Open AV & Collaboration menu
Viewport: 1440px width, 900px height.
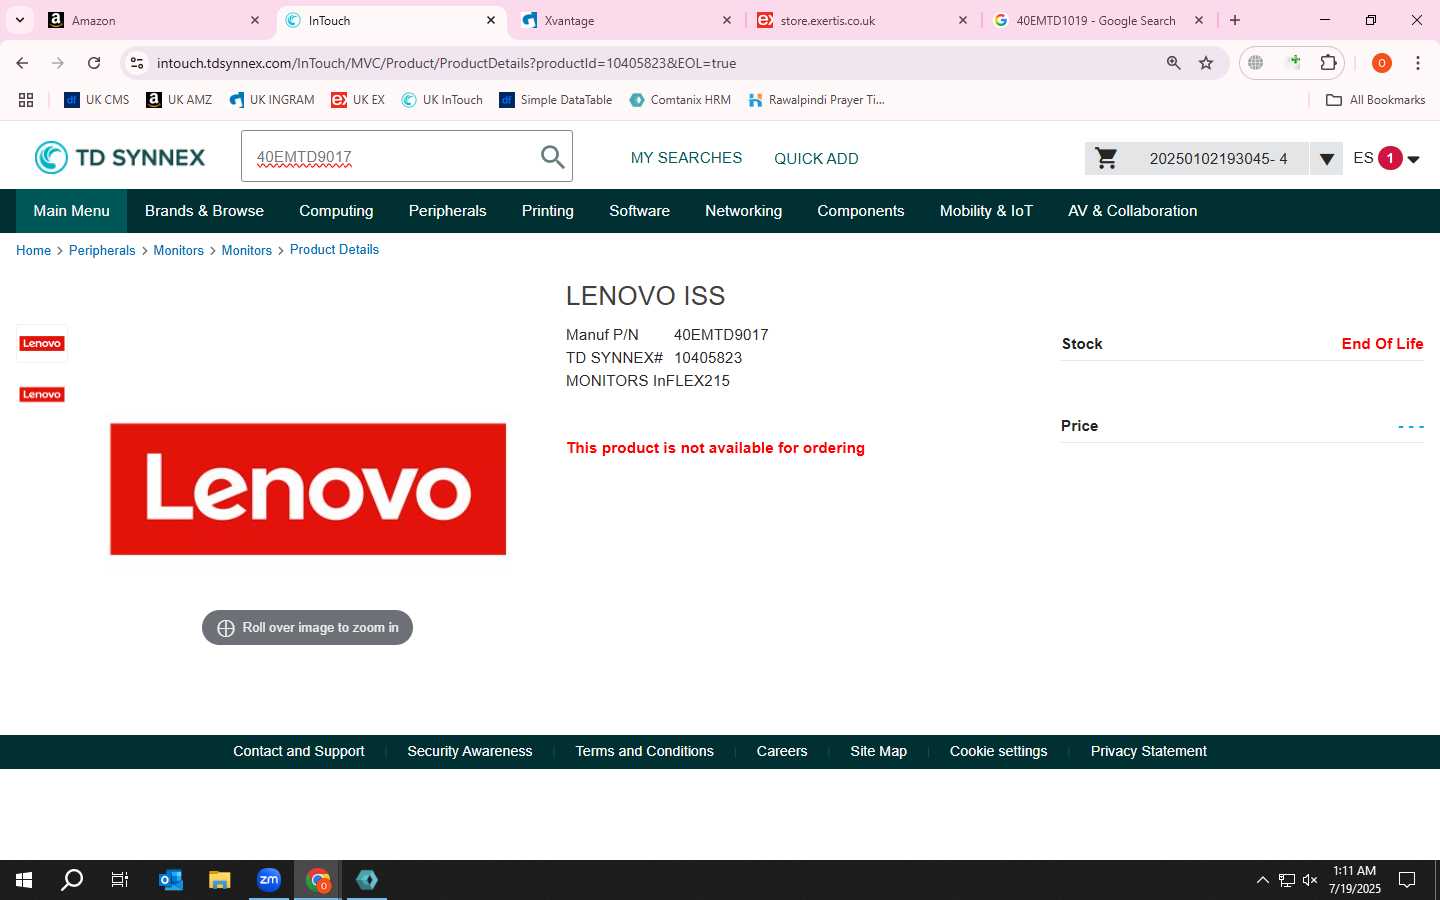point(1132,211)
